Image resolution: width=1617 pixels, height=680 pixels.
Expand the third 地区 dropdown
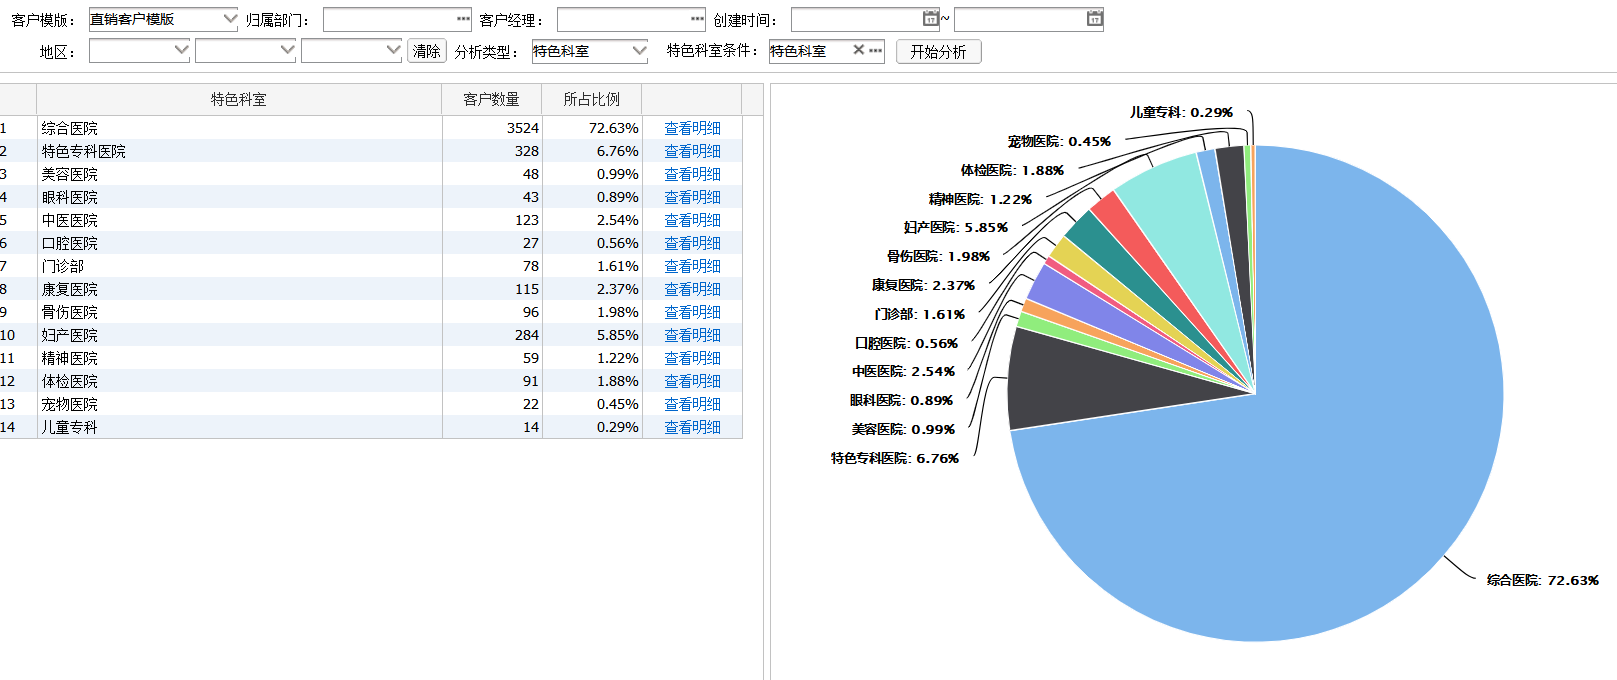[393, 50]
